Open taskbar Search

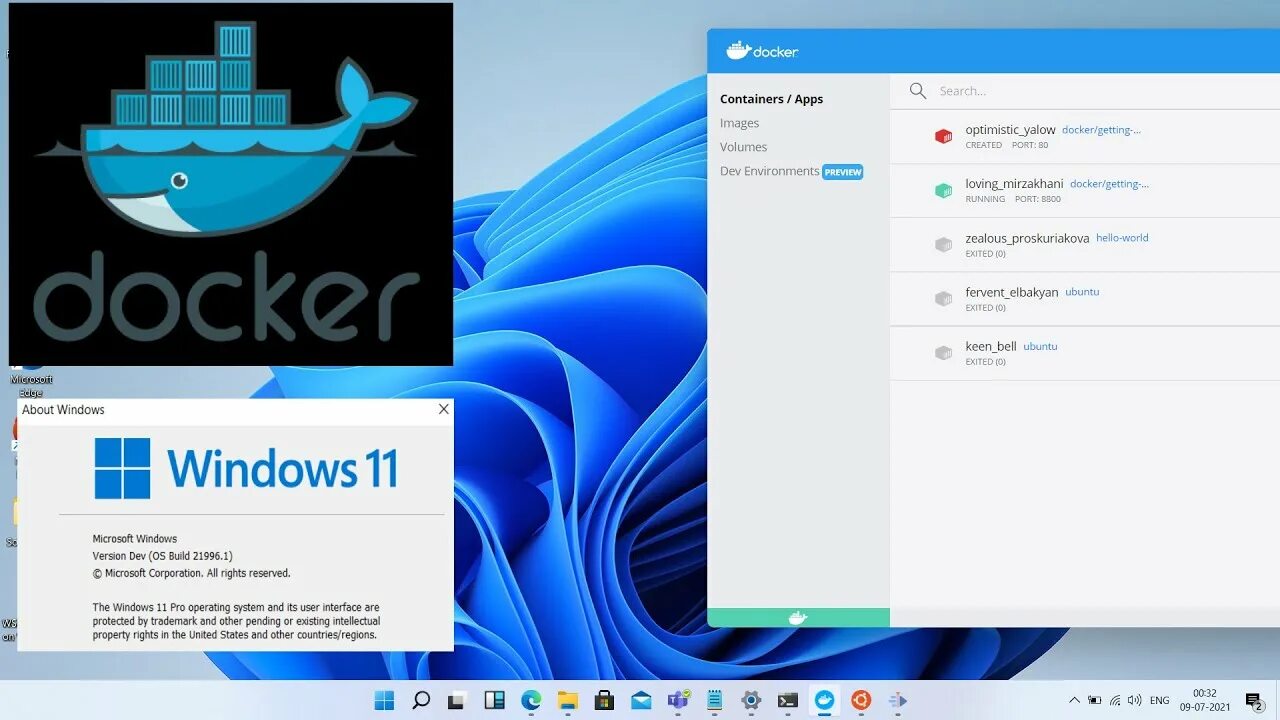[x=421, y=700]
